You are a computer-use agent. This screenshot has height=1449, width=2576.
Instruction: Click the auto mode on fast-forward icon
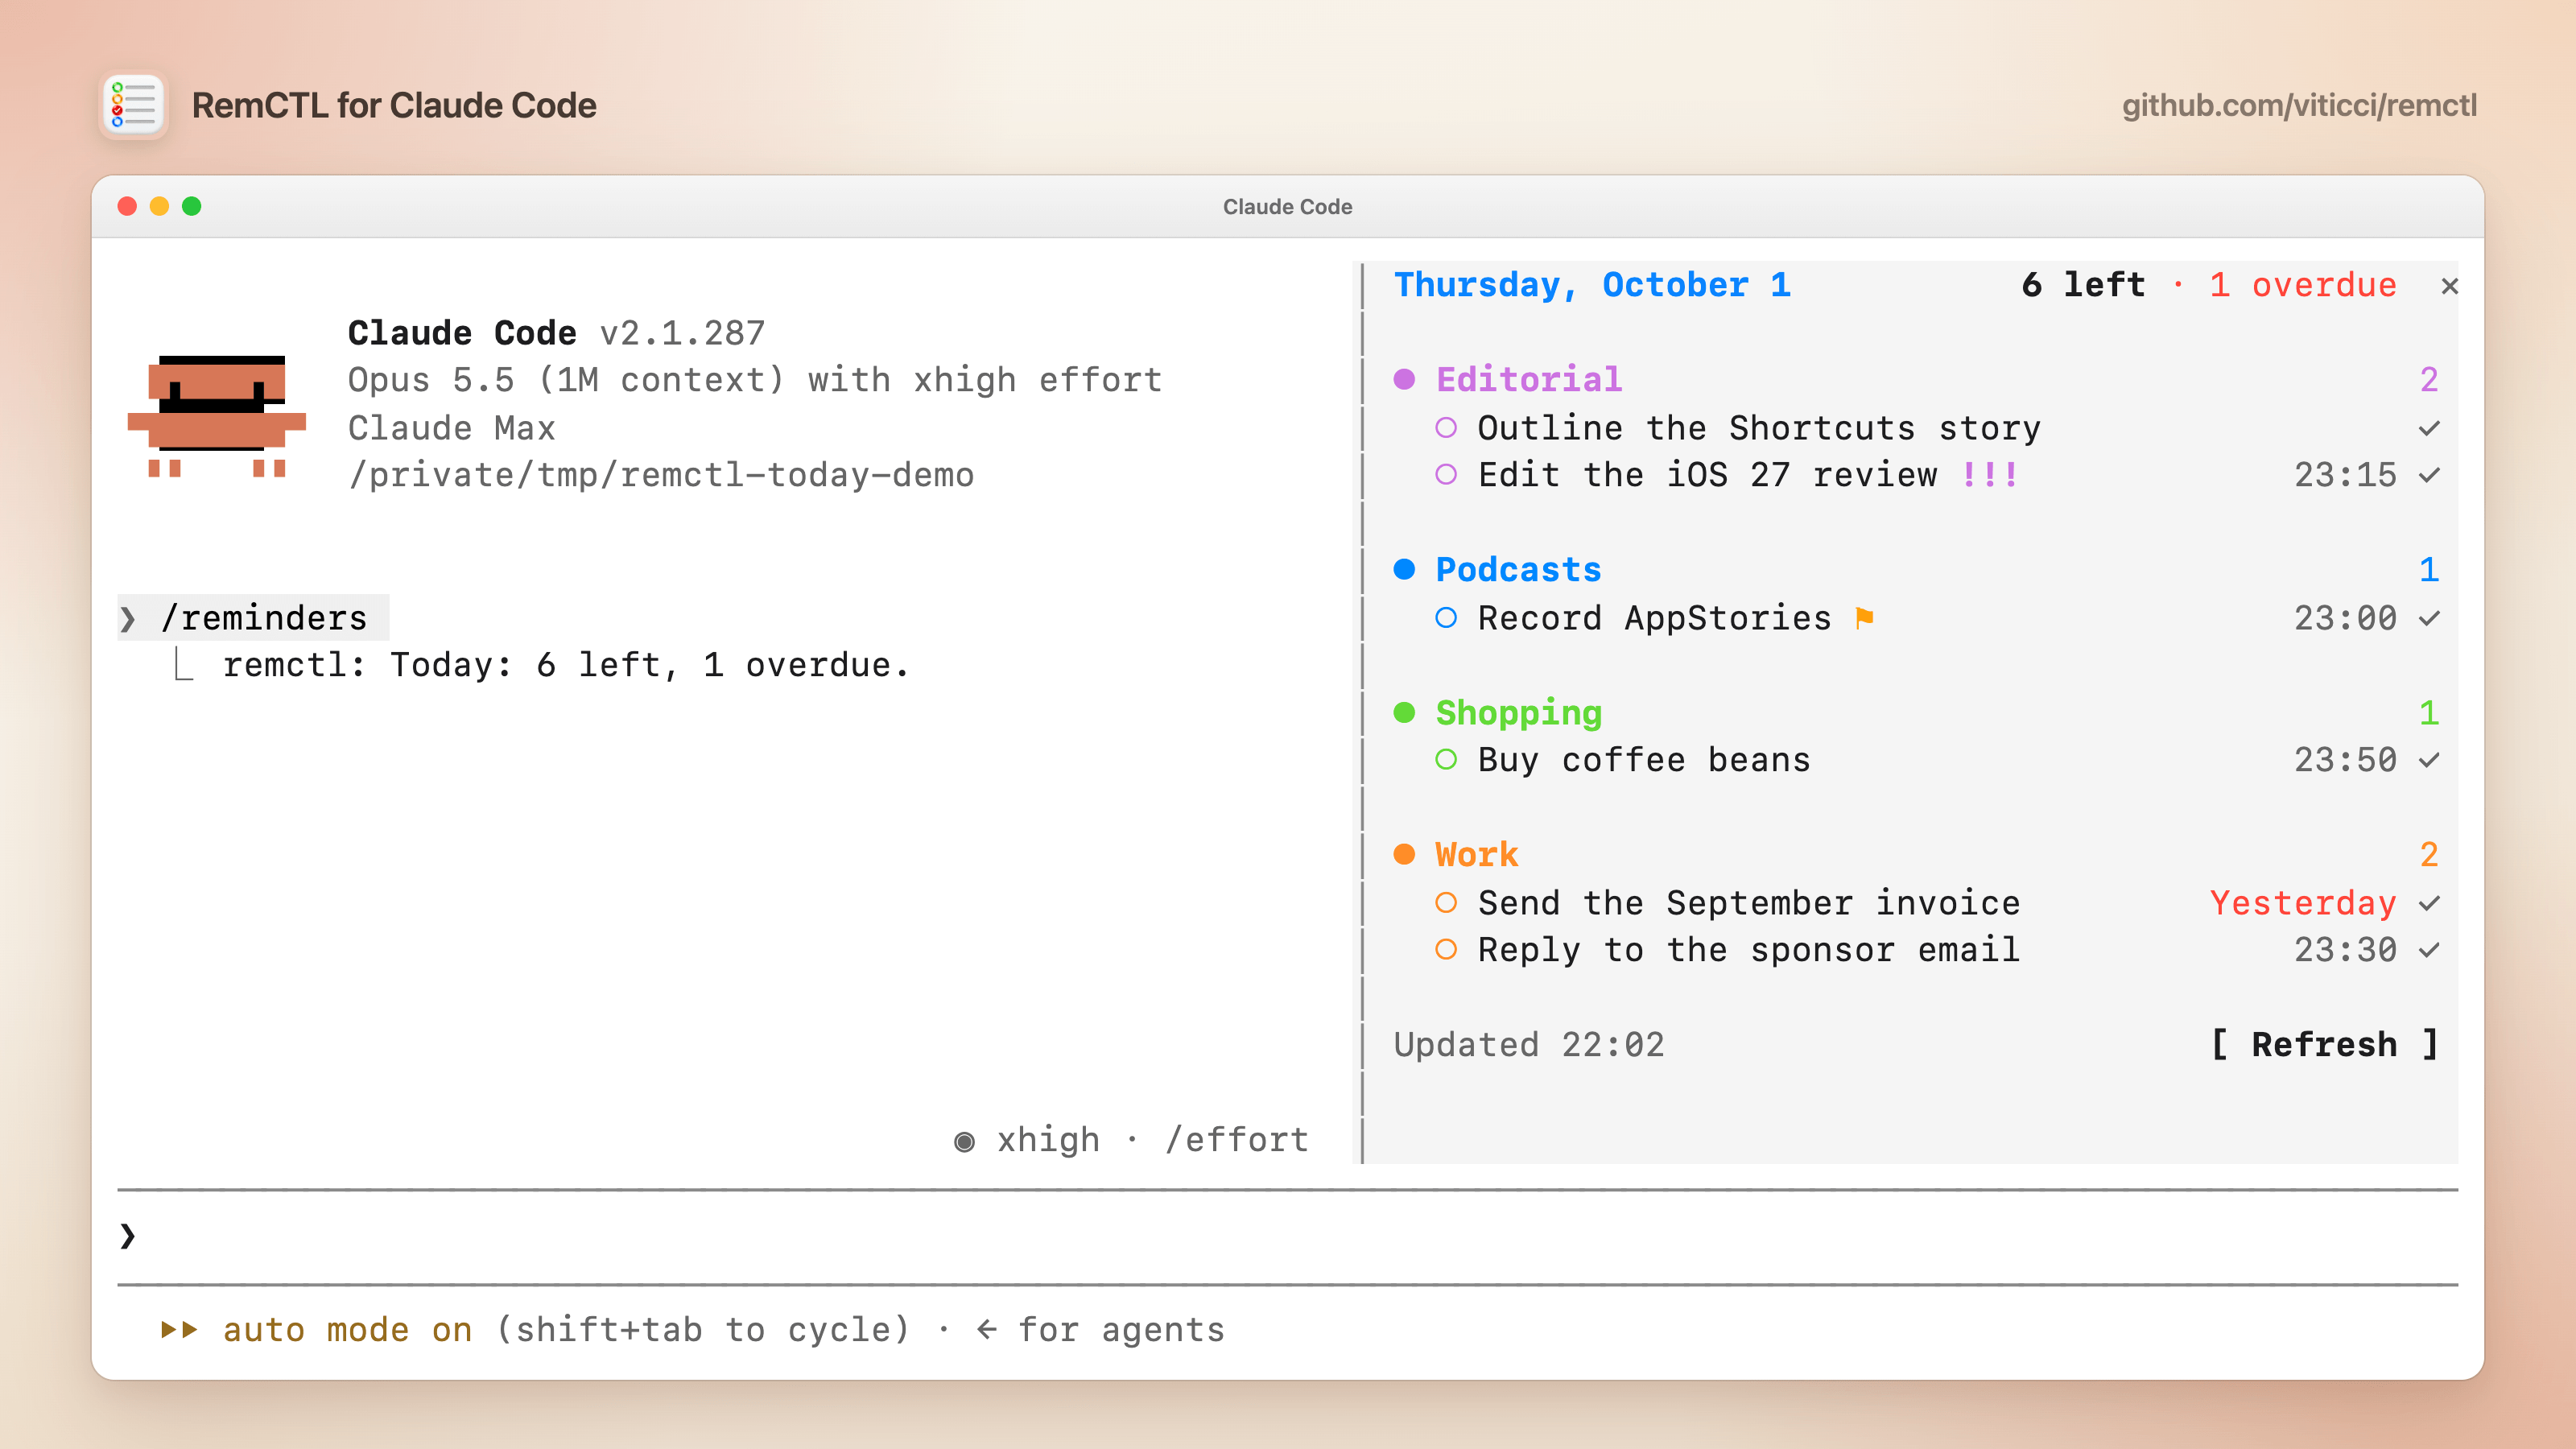(x=180, y=1329)
